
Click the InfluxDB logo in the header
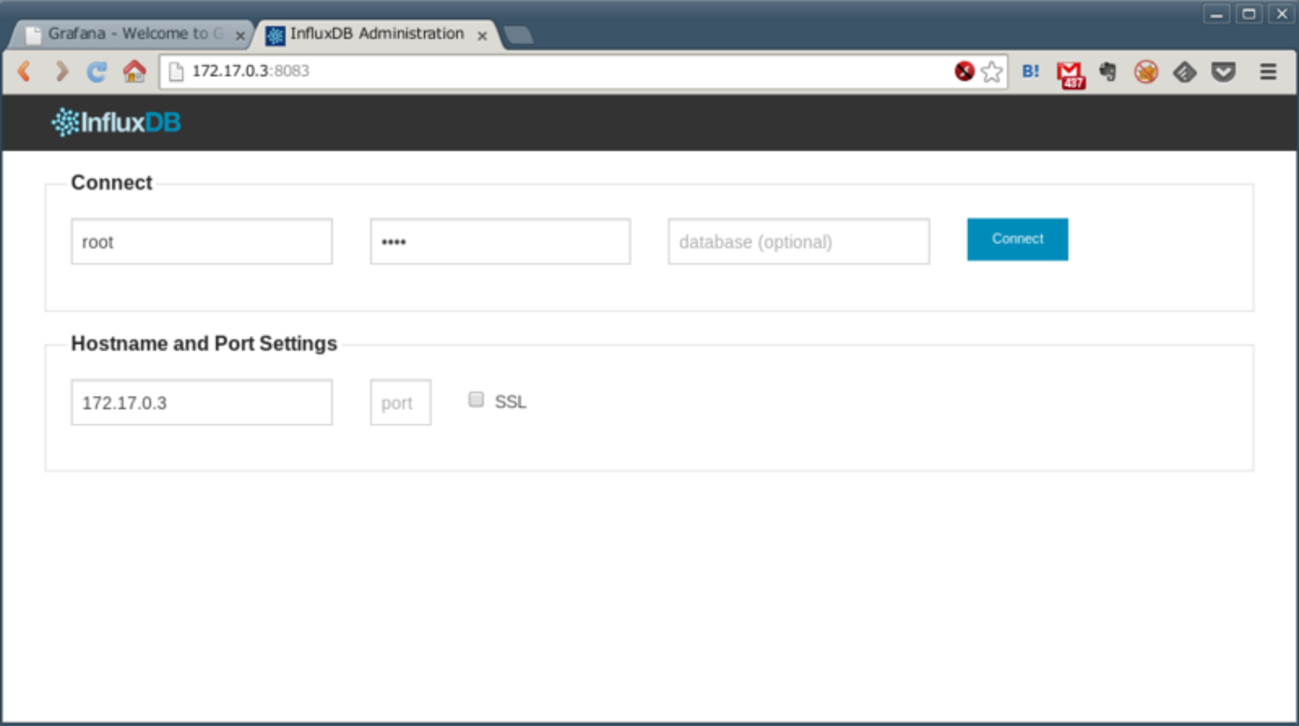click(x=116, y=123)
